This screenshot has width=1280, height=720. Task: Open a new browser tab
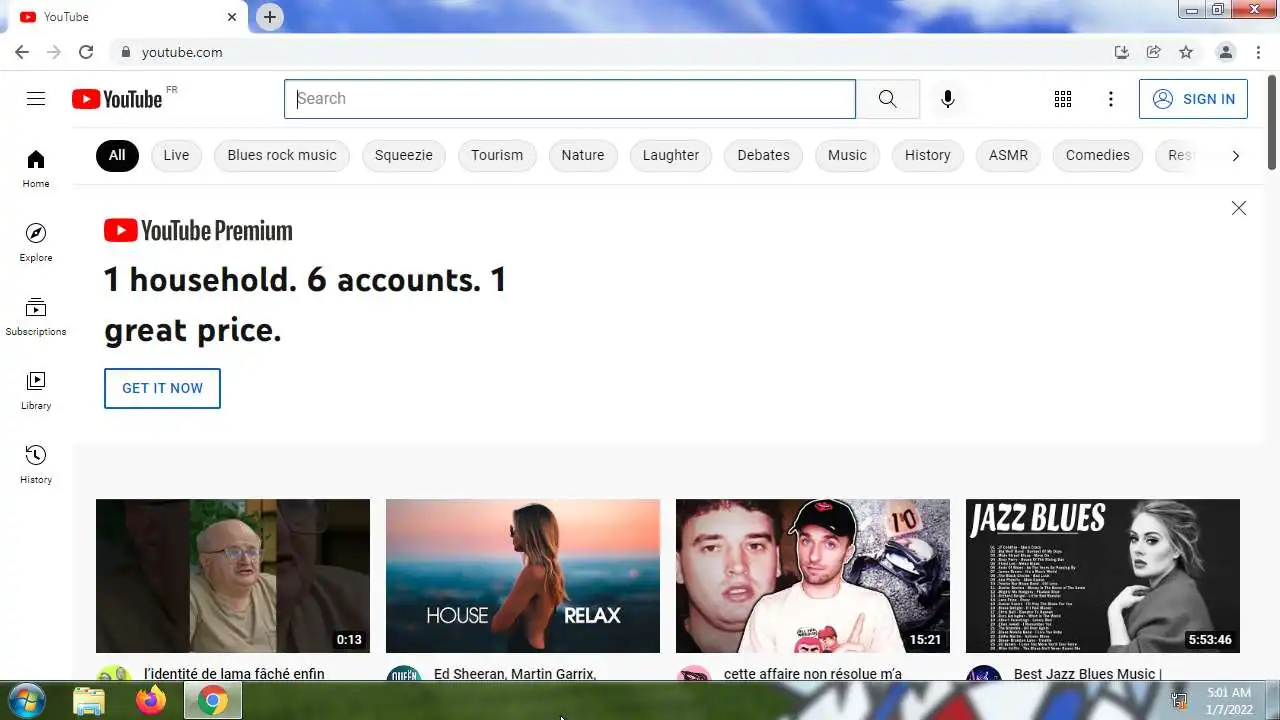pos(270,17)
